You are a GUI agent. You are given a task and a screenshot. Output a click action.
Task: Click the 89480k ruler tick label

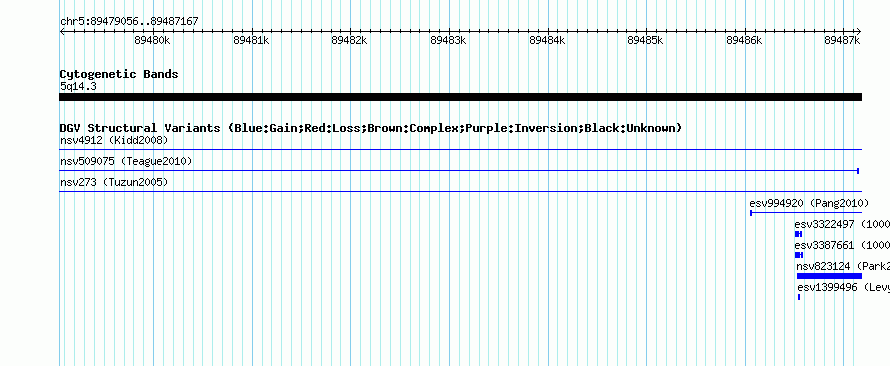[x=152, y=40]
